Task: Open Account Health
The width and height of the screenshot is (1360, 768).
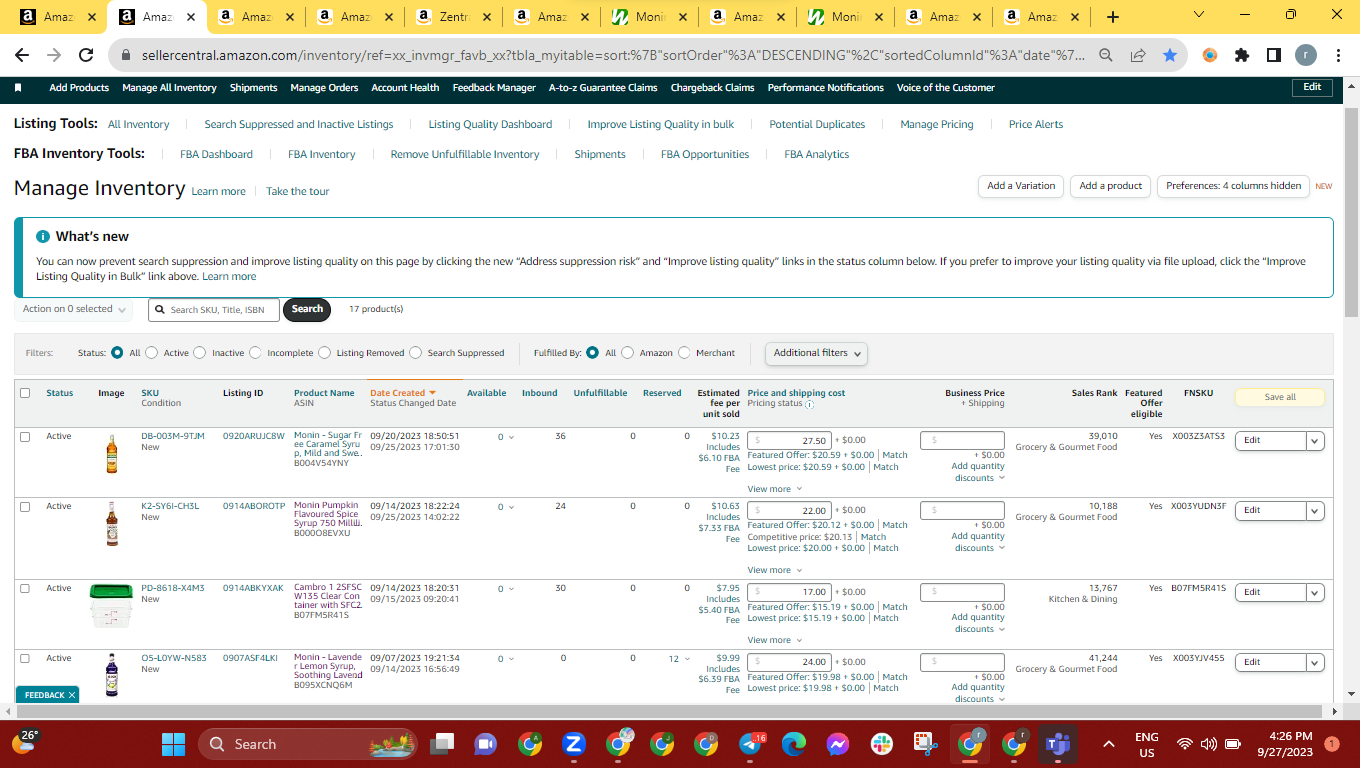Action: coord(405,88)
